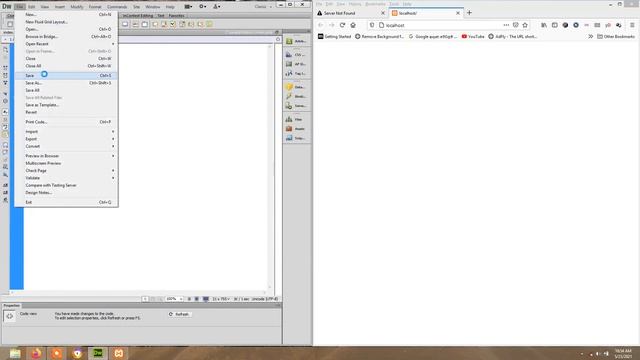This screenshot has height=360, width=640.
Task: Reload the page in Firefox
Action: (x=342, y=25)
